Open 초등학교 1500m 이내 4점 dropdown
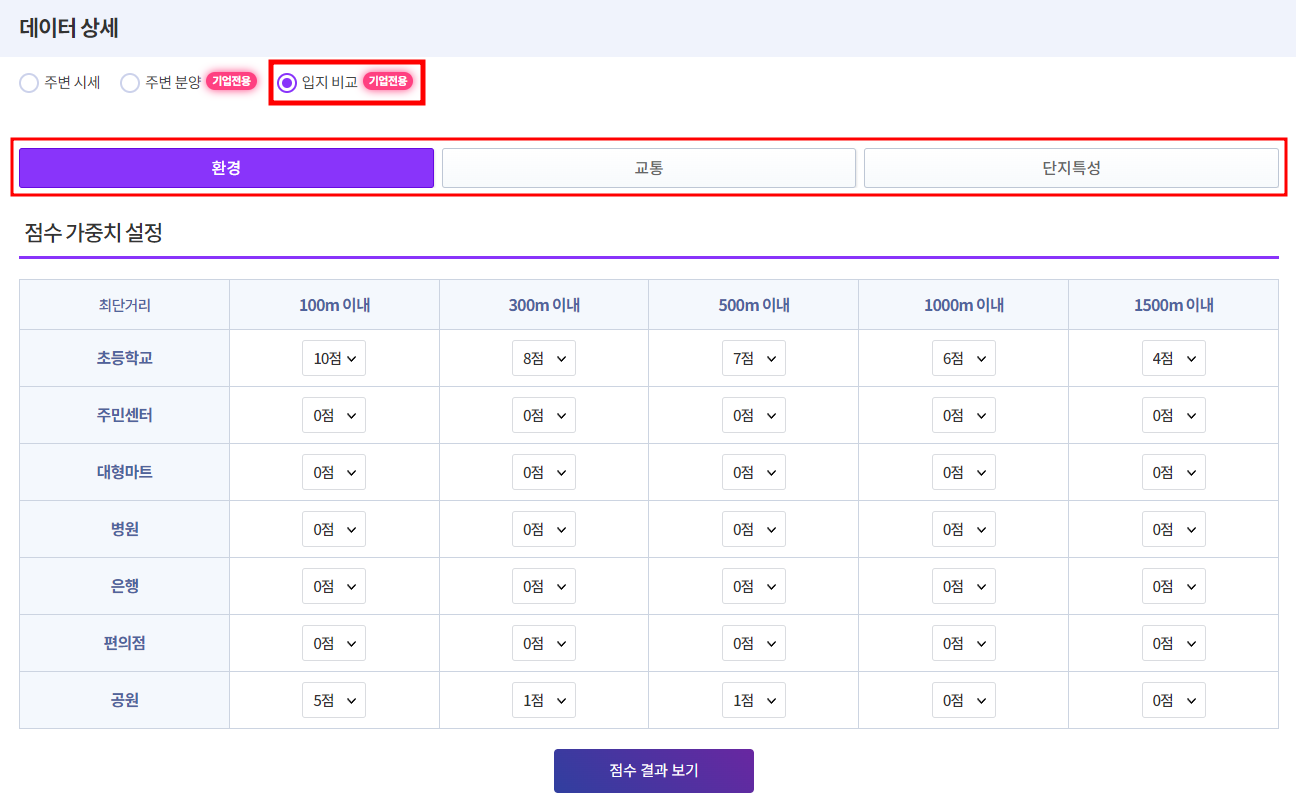The height and width of the screenshot is (808, 1296). click(1173, 358)
